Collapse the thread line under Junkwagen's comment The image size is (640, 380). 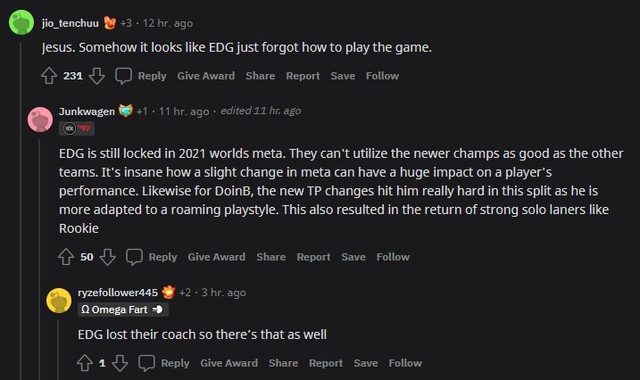tap(39, 259)
